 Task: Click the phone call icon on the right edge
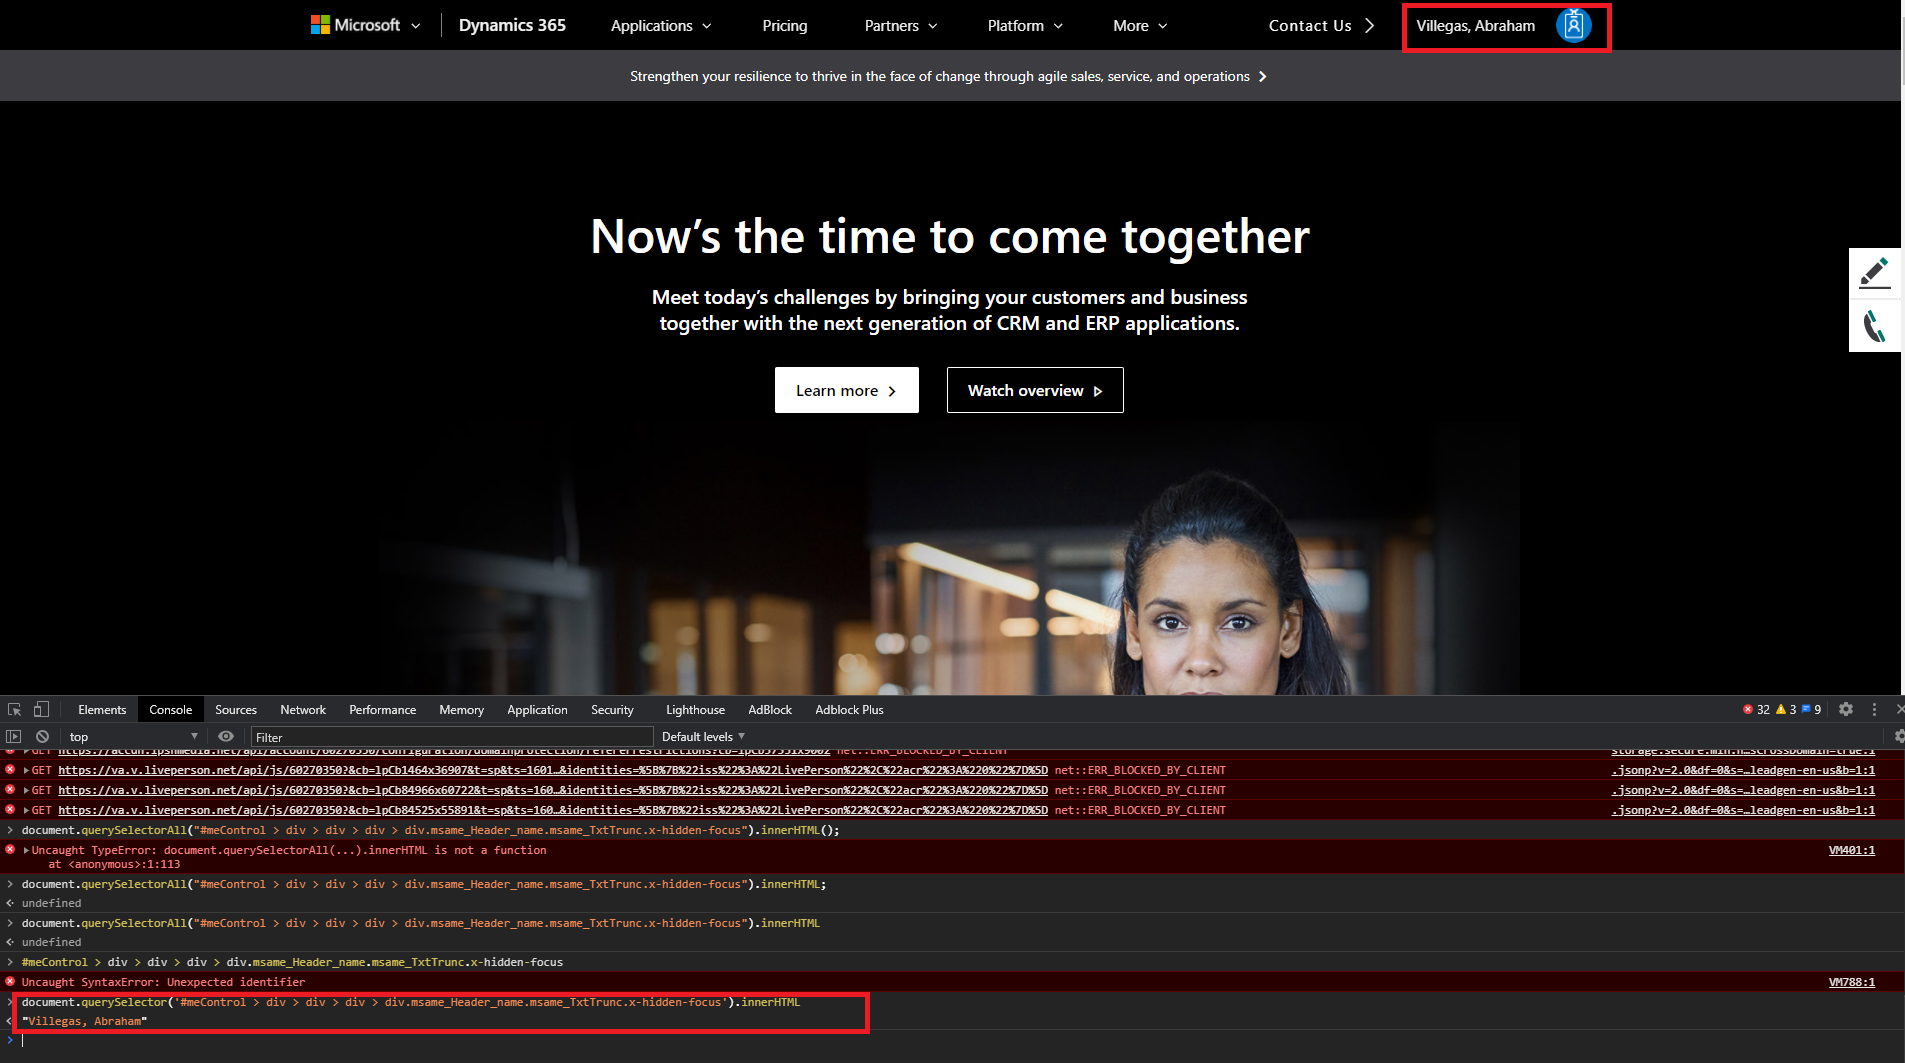(1874, 326)
